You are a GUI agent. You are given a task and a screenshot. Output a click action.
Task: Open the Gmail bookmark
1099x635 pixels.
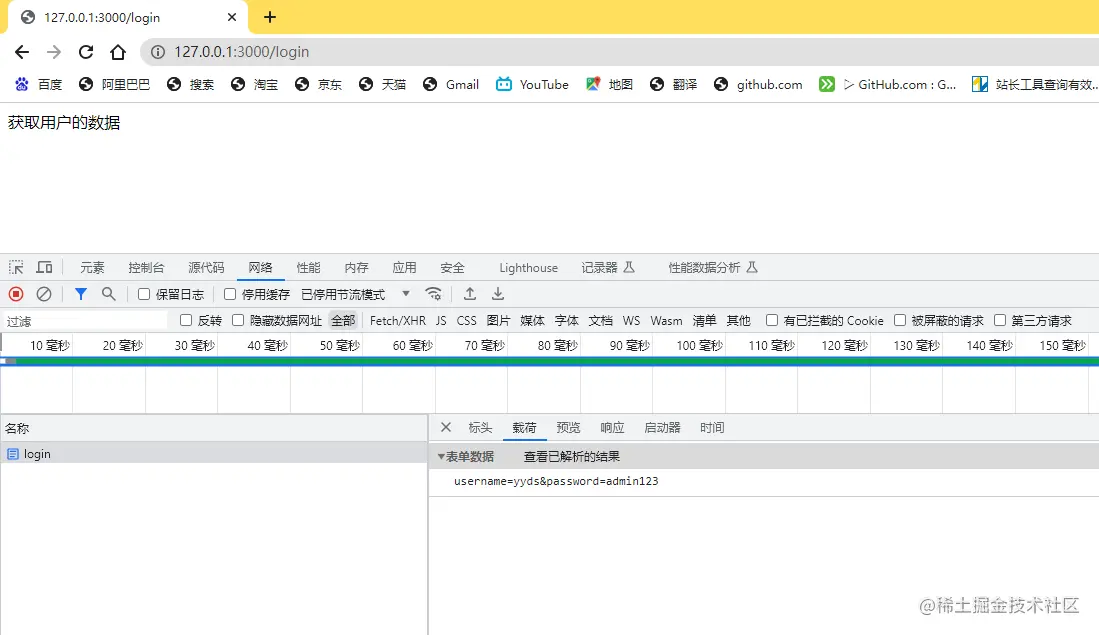(451, 85)
